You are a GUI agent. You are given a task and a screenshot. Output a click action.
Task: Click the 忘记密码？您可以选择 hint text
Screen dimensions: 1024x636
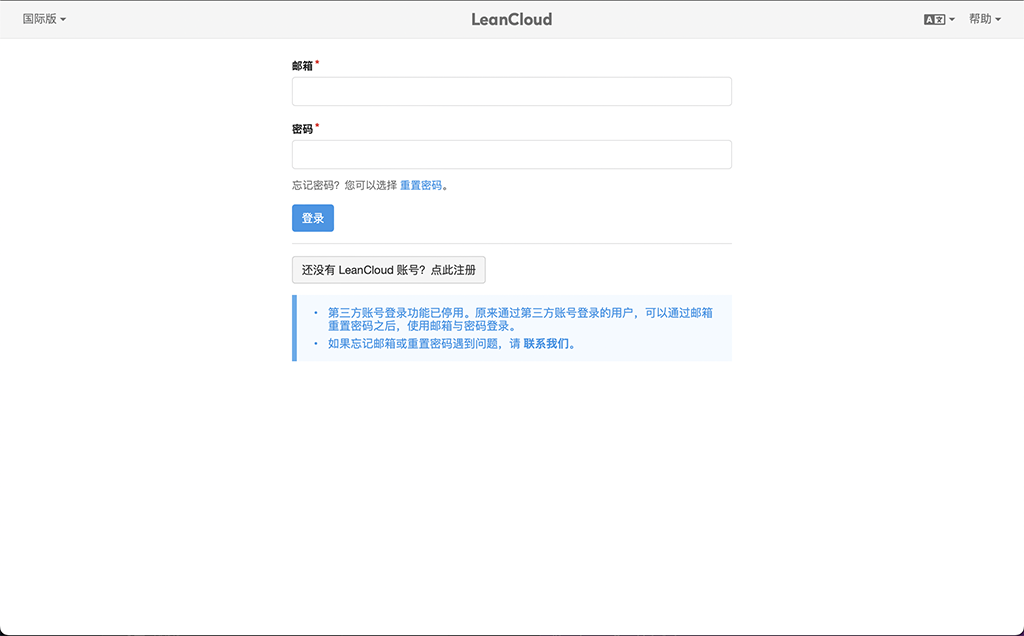345,185
